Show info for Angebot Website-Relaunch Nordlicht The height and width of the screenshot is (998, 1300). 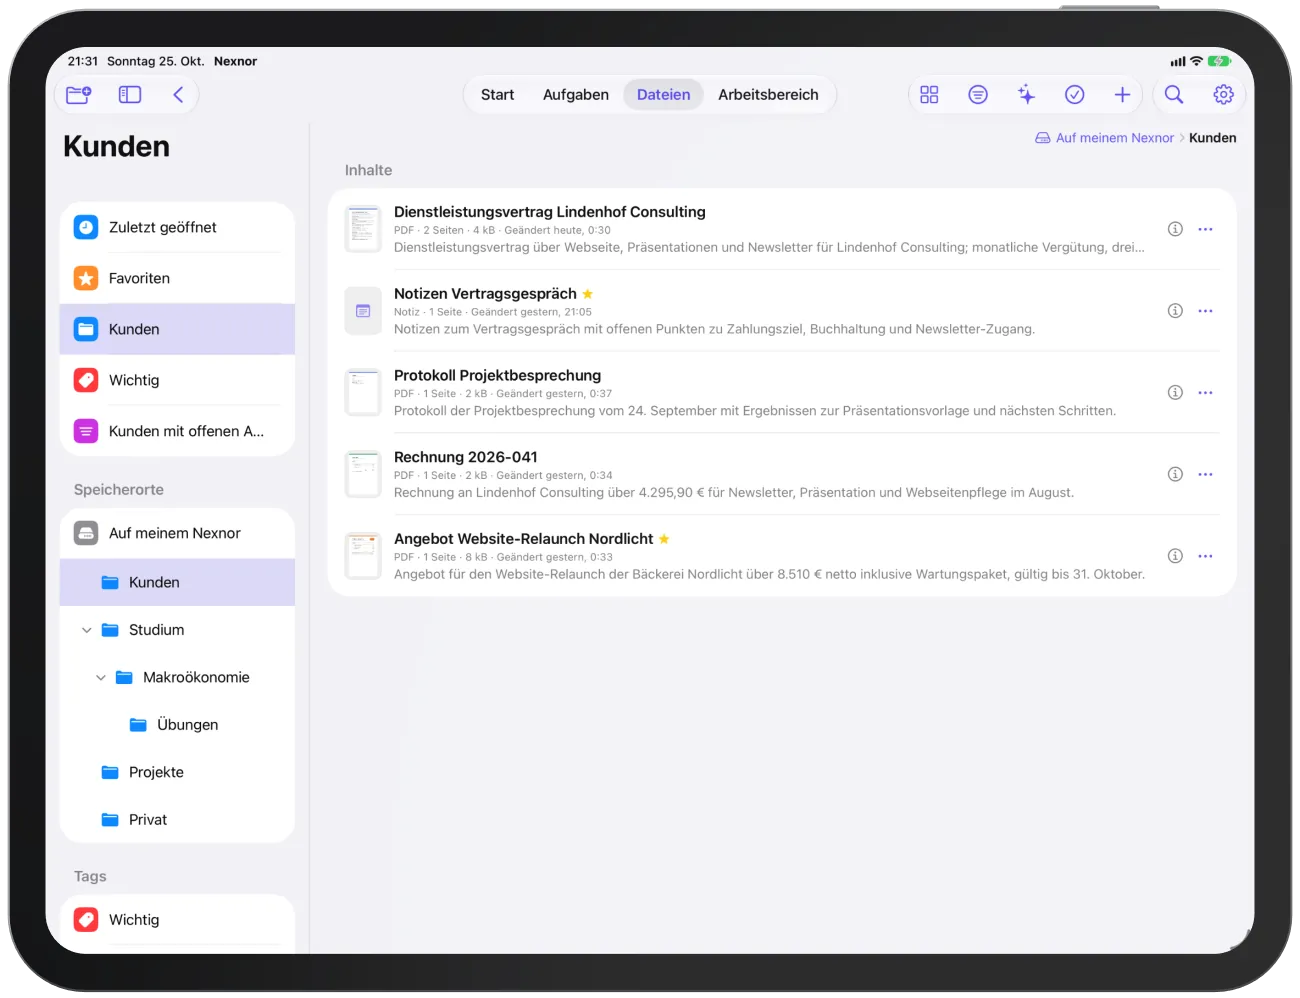tap(1176, 556)
